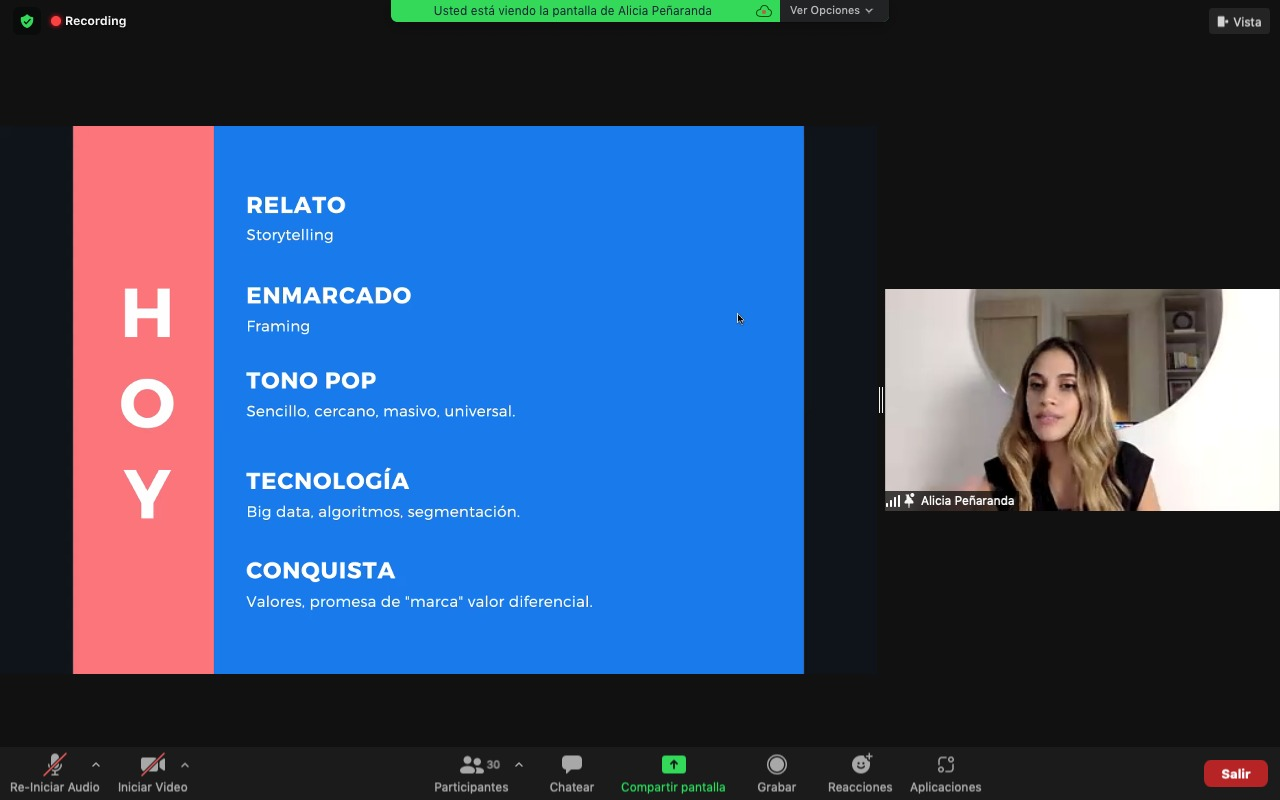Open the Ver Opciones dropdown menu

[832, 11]
